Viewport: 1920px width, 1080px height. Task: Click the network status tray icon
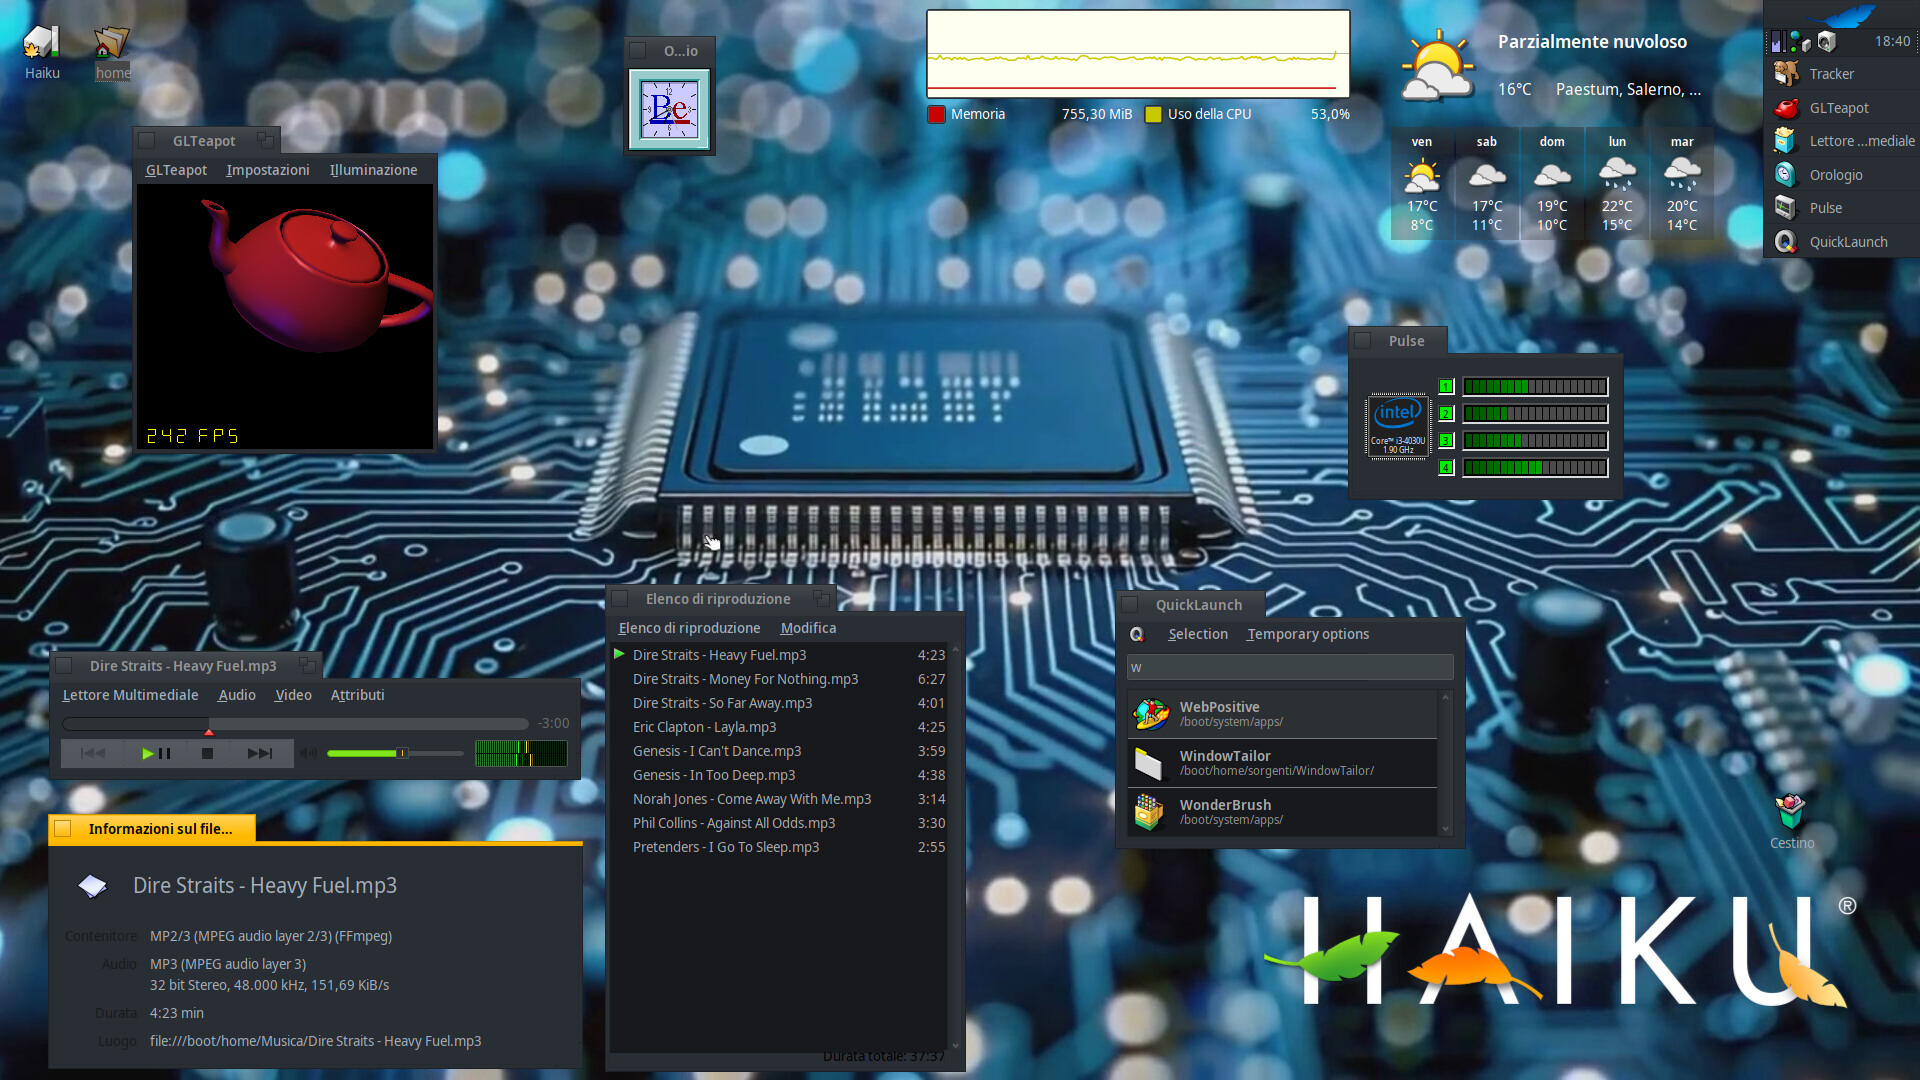(1800, 41)
